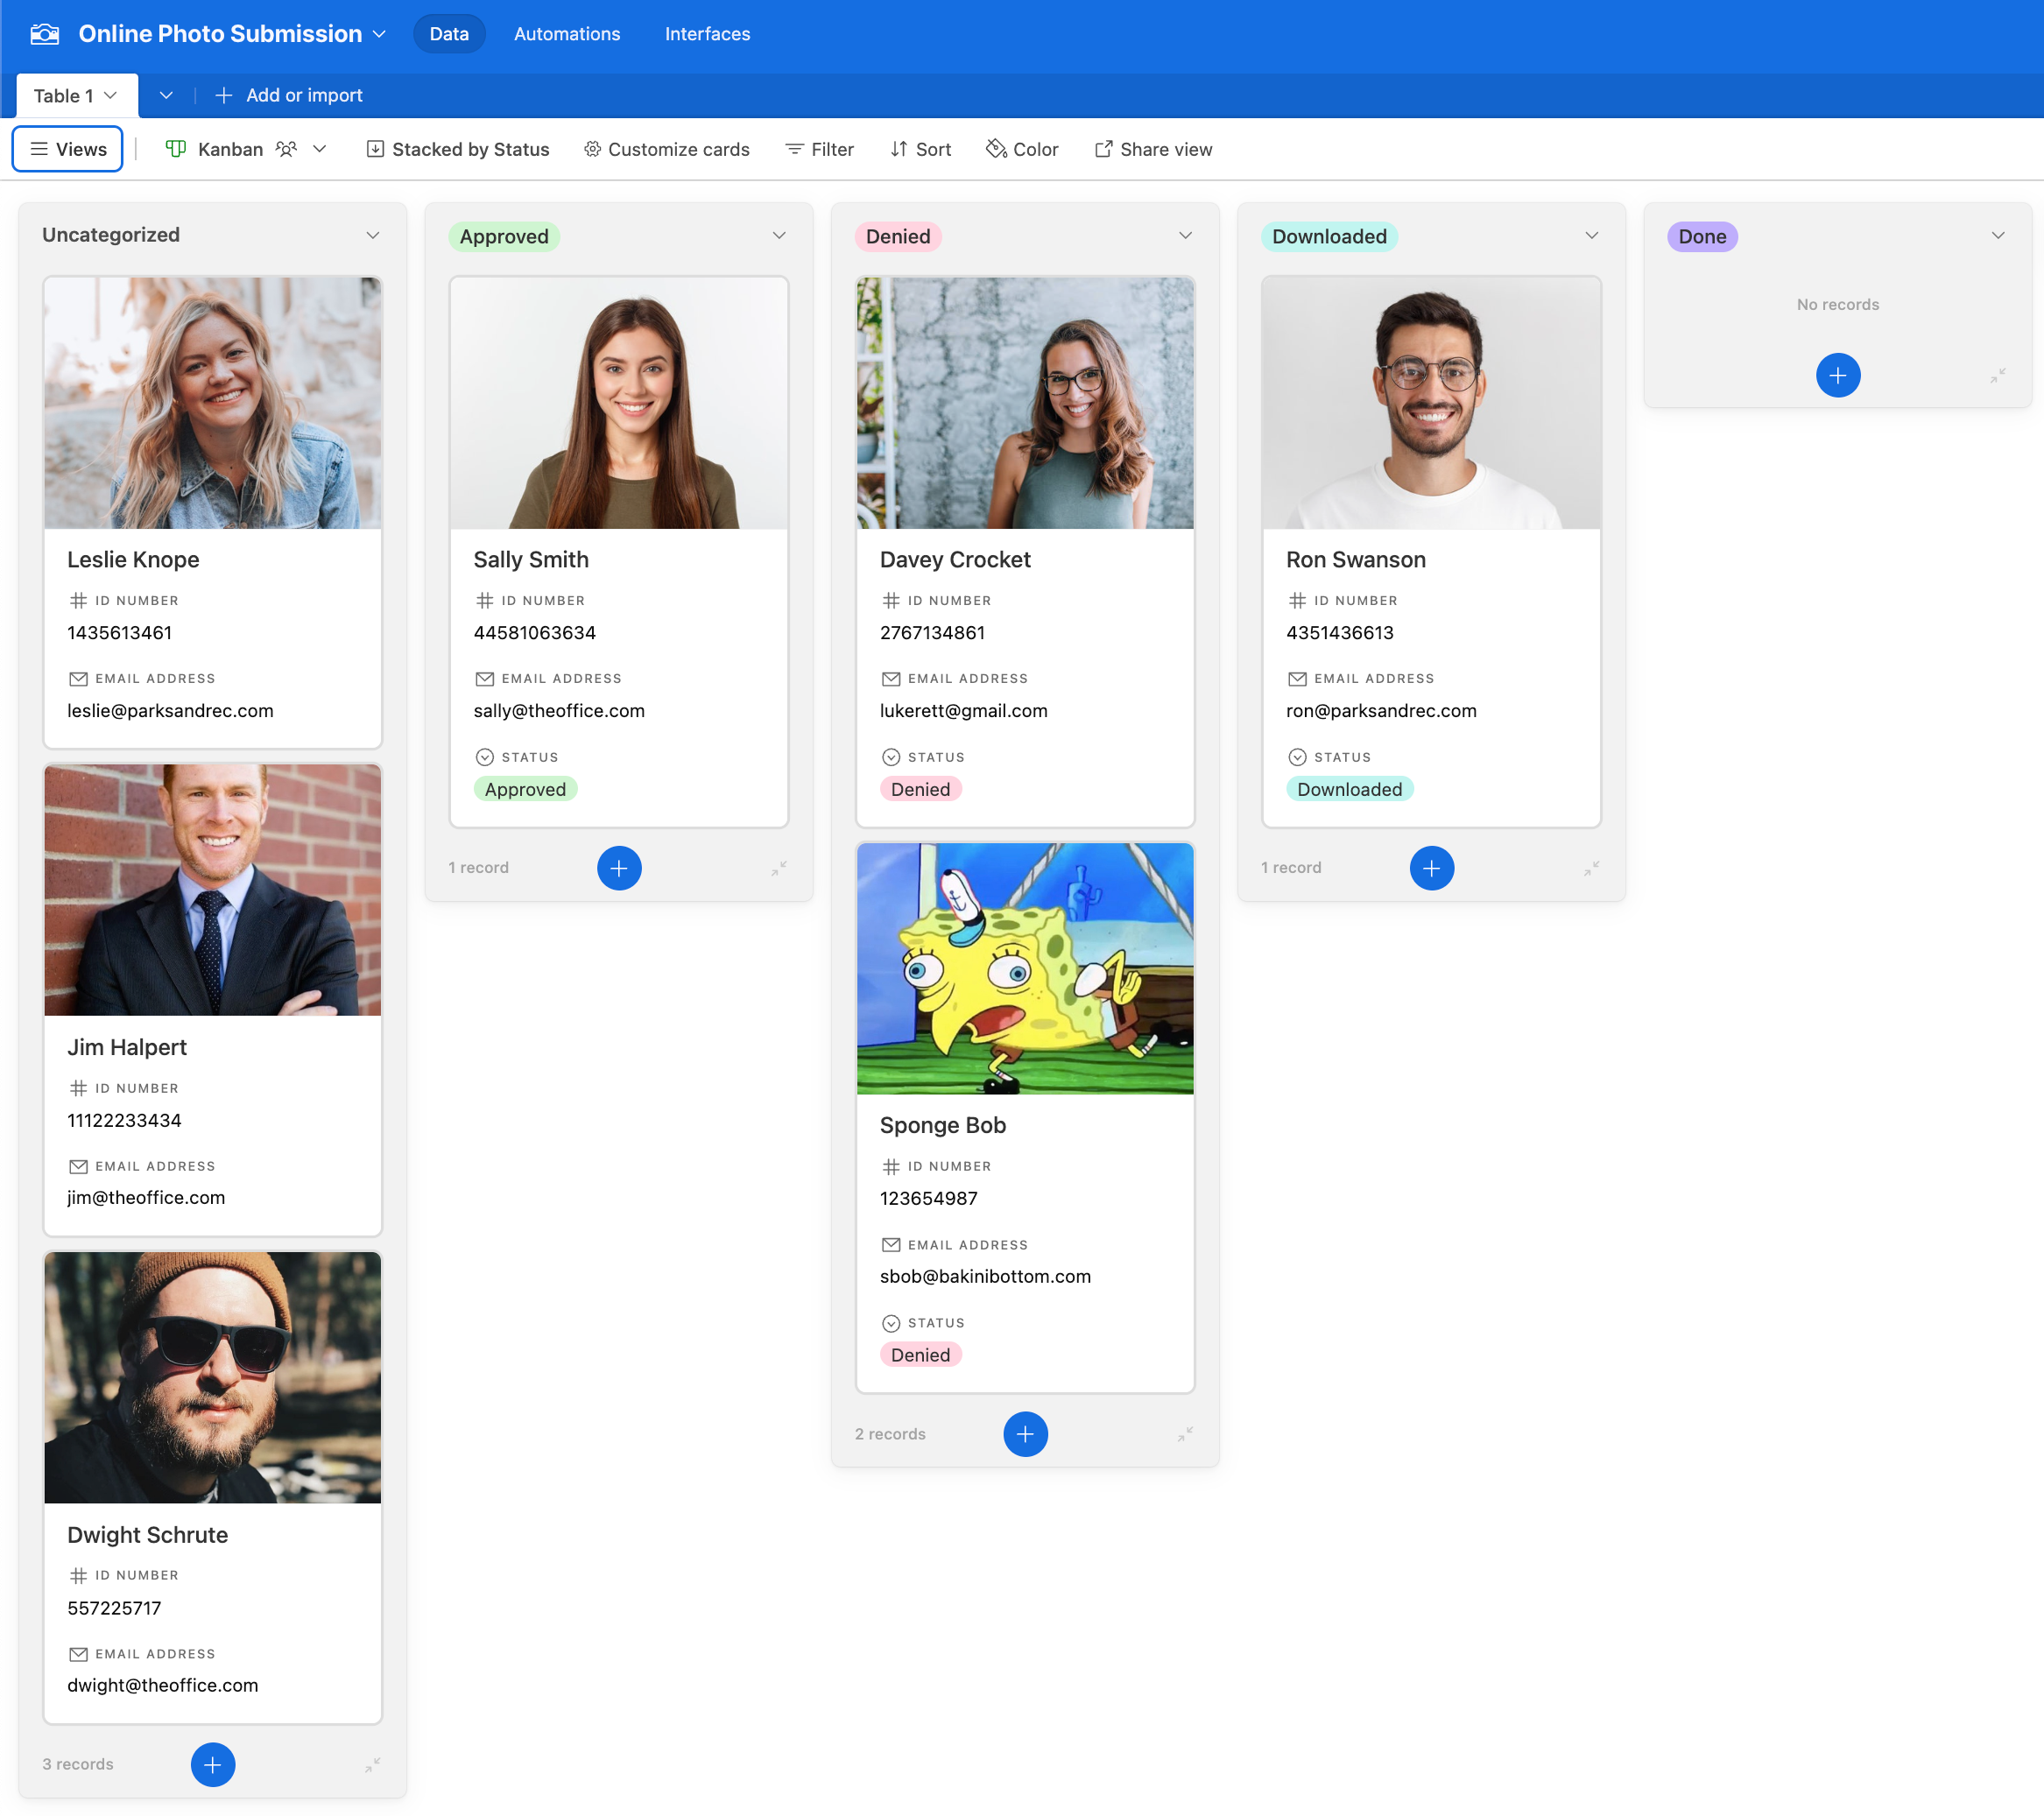Image resolution: width=2044 pixels, height=1816 pixels.
Task: Click the Done stack header label
Action: click(x=1702, y=236)
